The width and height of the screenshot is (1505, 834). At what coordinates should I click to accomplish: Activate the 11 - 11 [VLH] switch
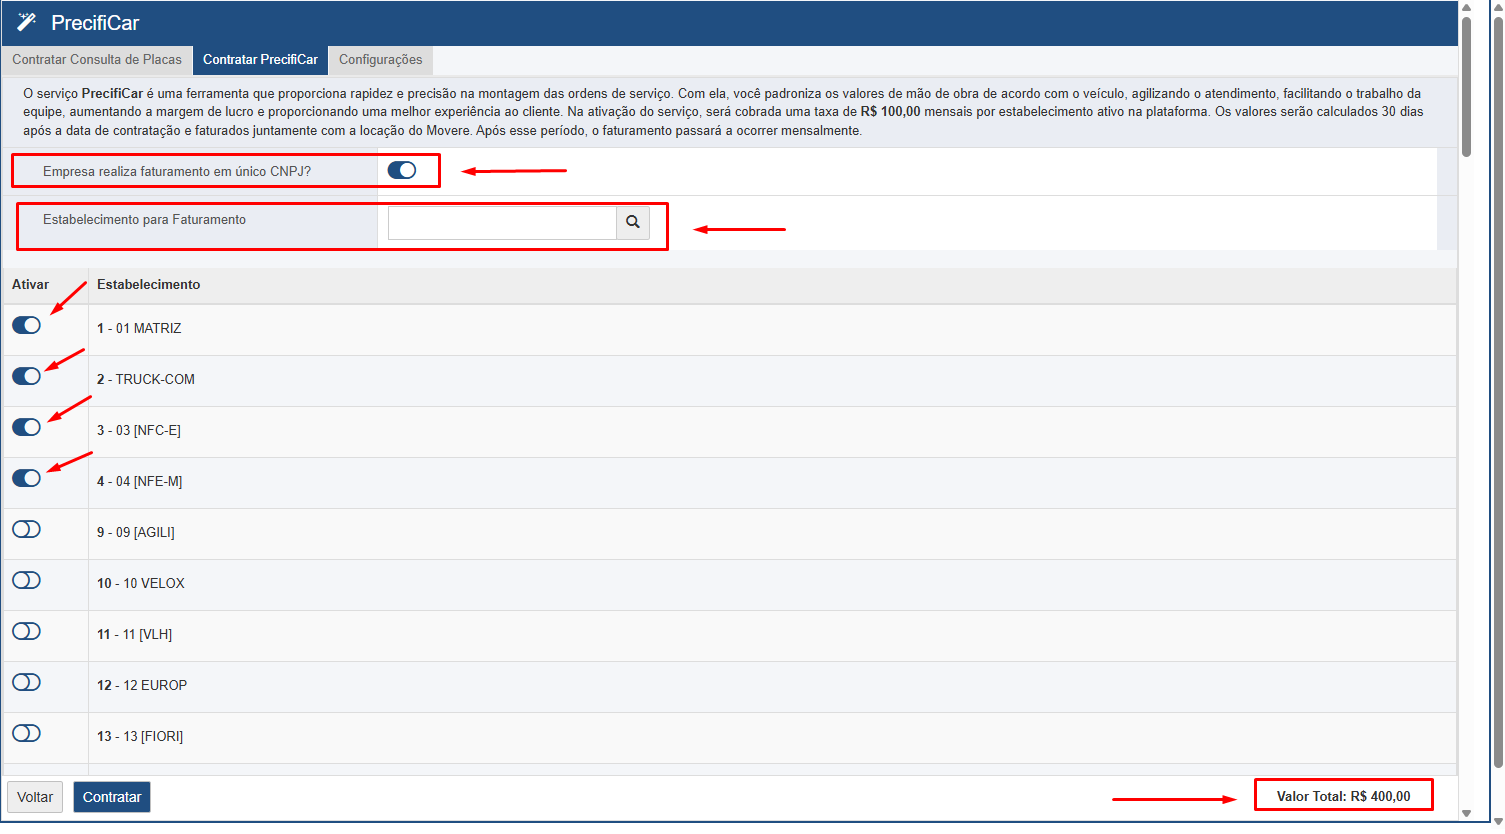[26, 631]
